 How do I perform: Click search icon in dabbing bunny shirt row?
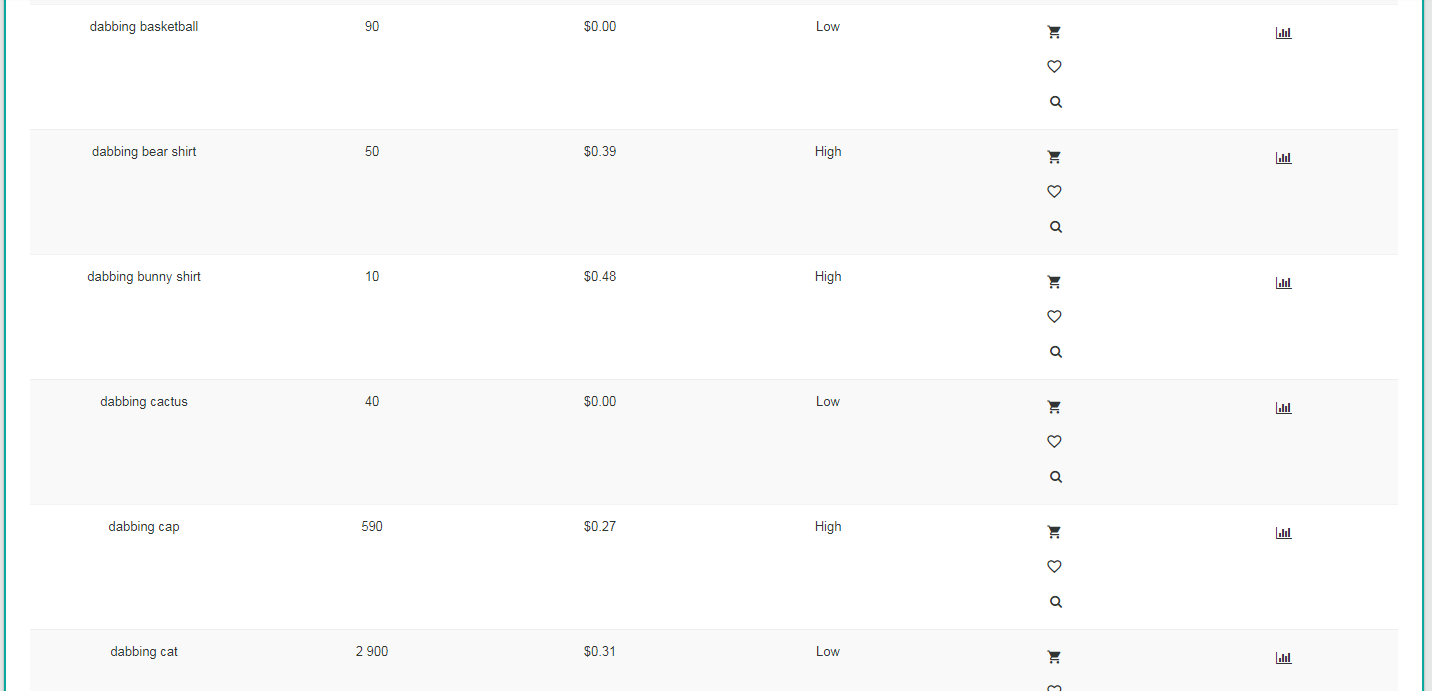tap(1055, 352)
